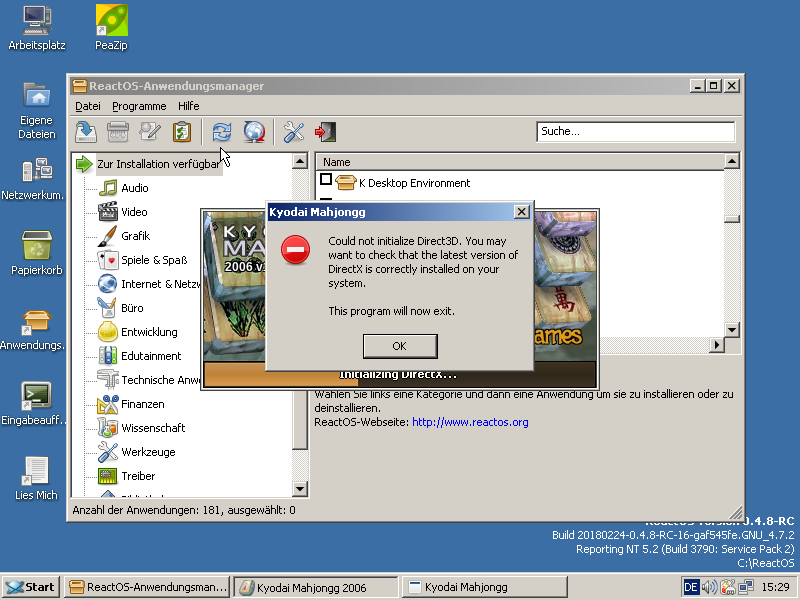The image size is (800, 600).
Task: Click application list scroll-up arrow
Action: [732, 161]
